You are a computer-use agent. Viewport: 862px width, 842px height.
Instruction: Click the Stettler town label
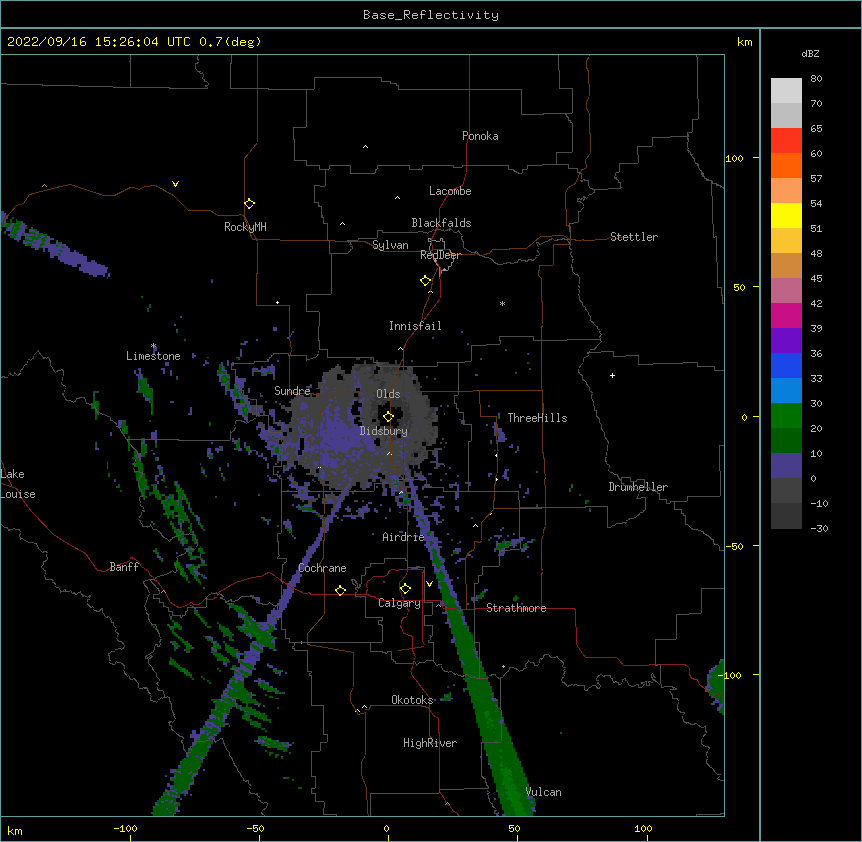(634, 237)
